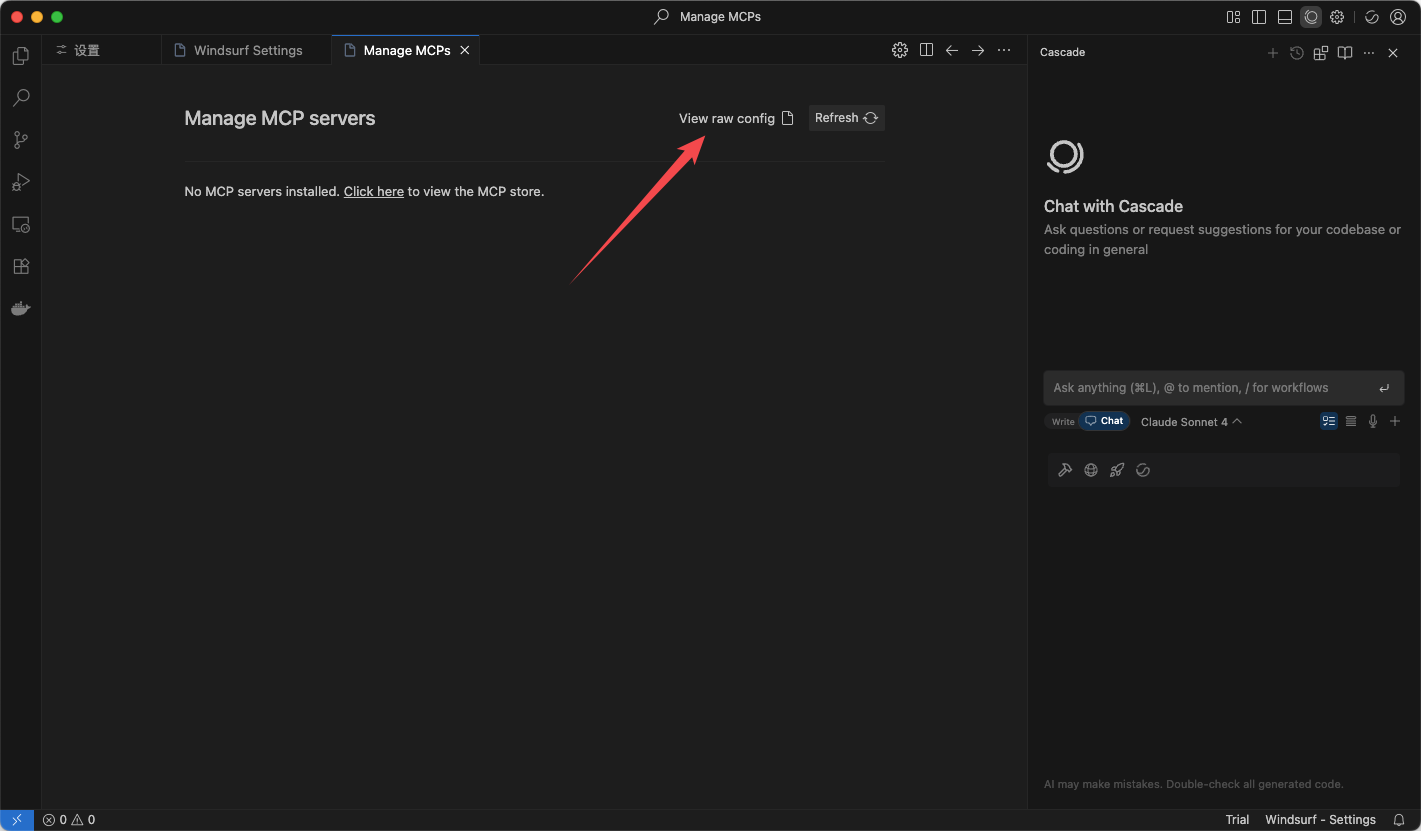Toggle the Cascade panel from title bar
Image resolution: width=1421 pixels, height=831 pixels.
click(x=1311, y=17)
